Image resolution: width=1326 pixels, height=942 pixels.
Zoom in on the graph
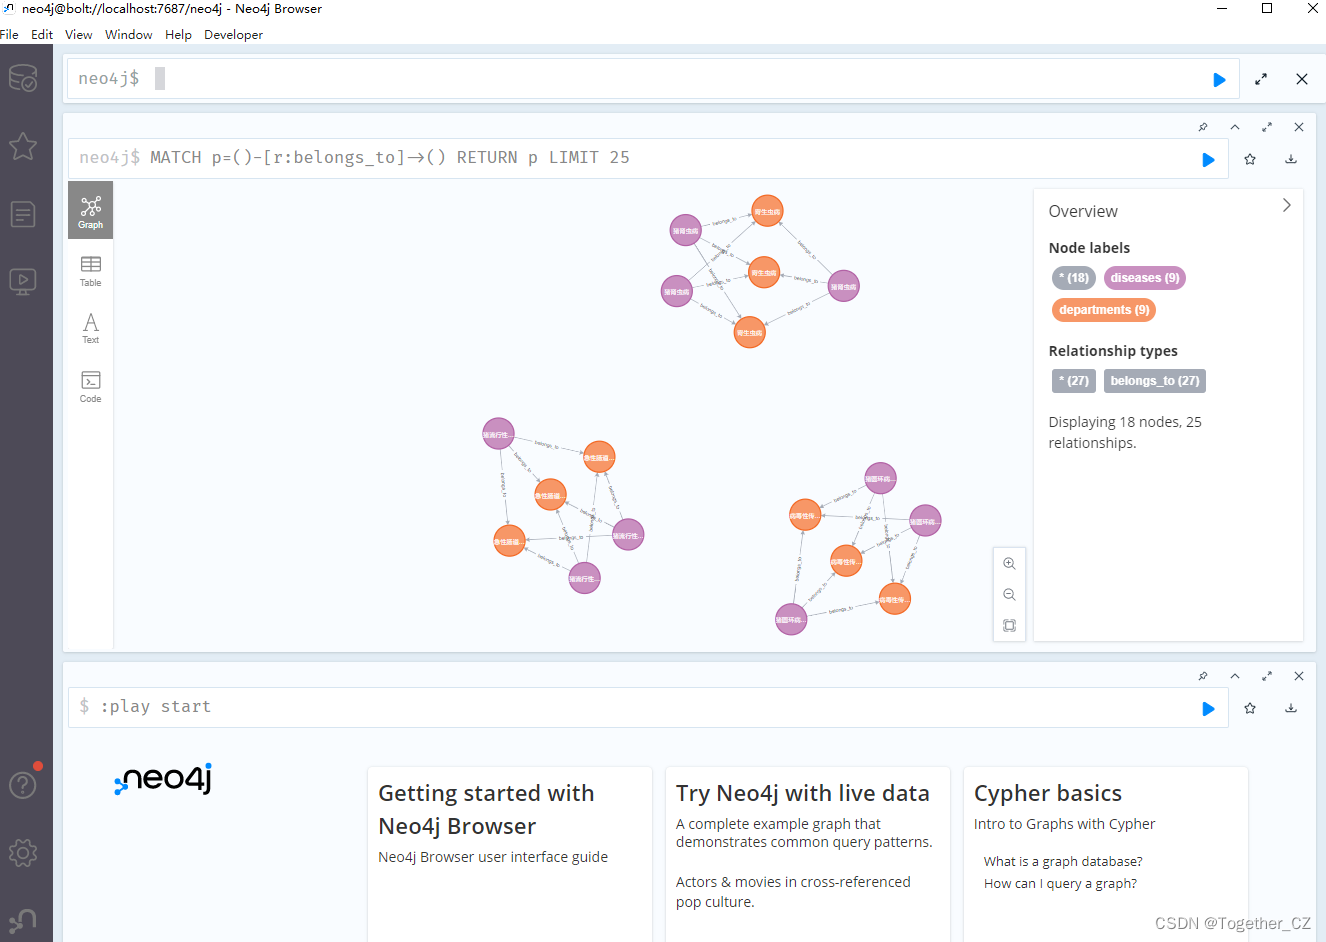point(1009,564)
